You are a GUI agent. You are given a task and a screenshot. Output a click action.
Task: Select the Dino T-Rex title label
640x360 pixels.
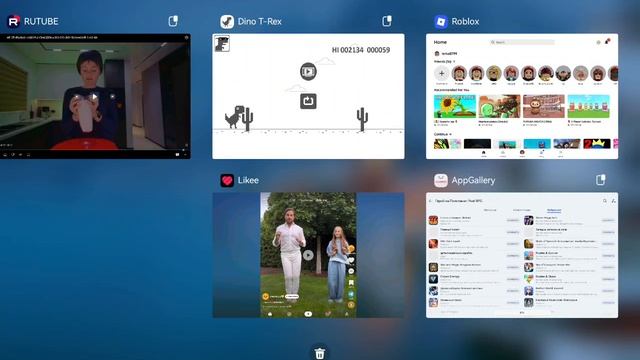click(x=260, y=21)
